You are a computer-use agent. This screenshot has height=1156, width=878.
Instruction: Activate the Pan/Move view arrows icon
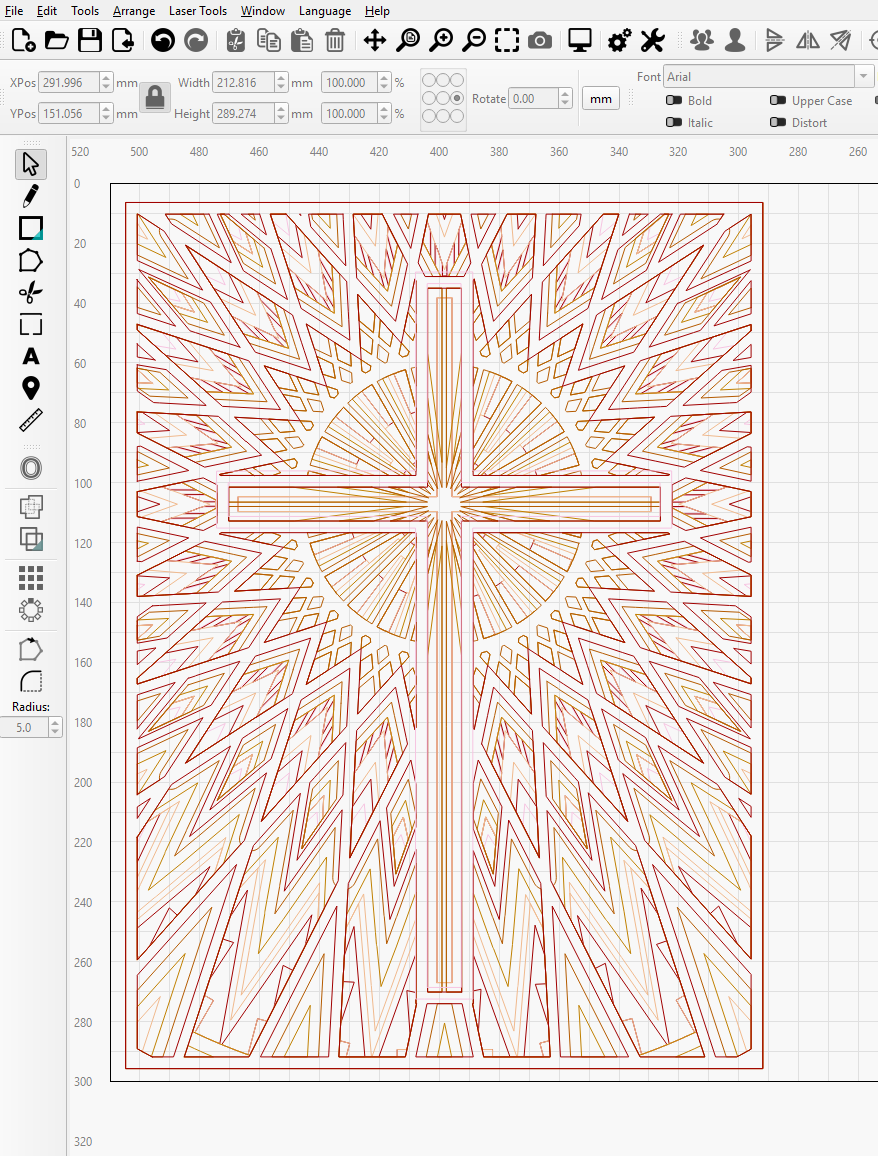click(375, 40)
